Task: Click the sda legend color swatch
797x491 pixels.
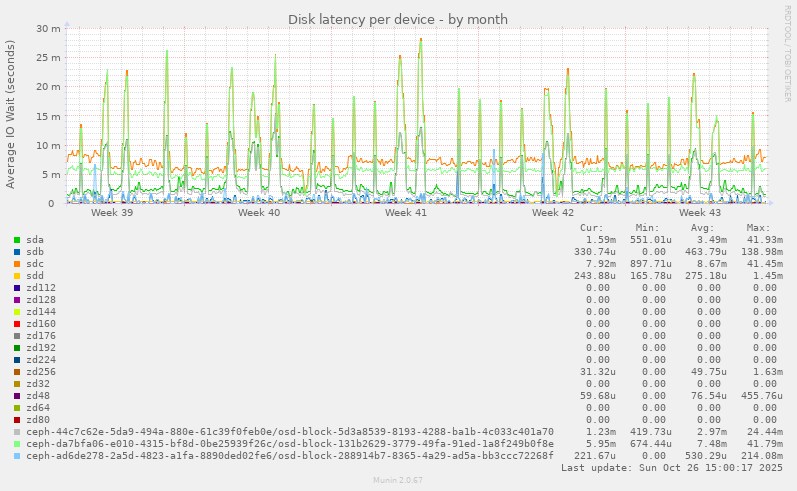Action: click(17, 240)
